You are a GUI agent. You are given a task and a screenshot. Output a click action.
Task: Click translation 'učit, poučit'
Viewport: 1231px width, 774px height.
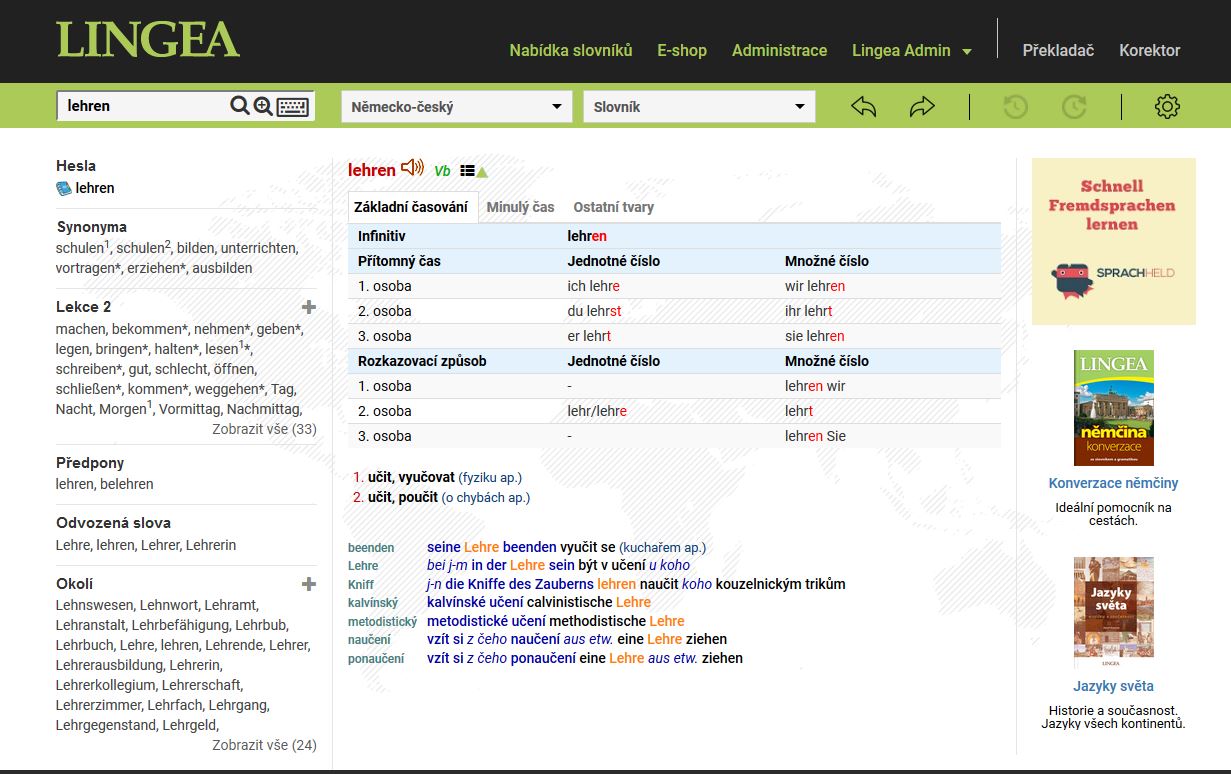(403, 497)
